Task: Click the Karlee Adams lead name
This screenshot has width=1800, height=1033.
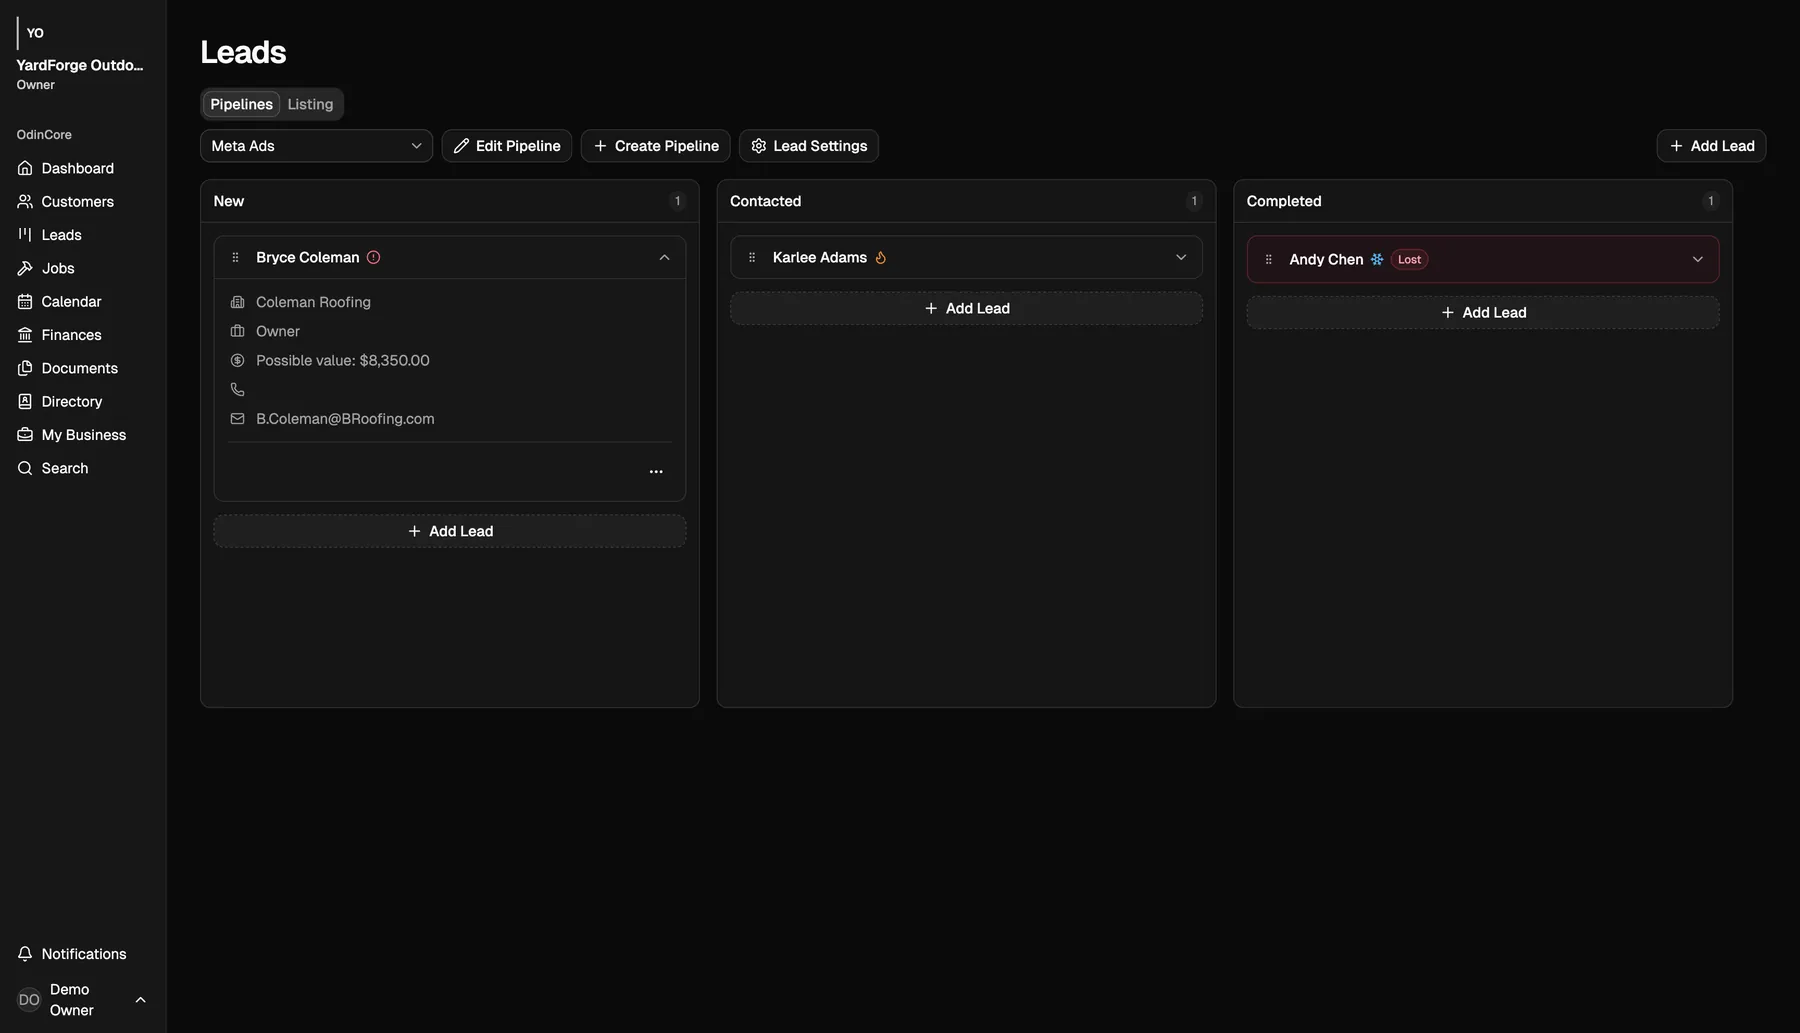Action: 820,258
